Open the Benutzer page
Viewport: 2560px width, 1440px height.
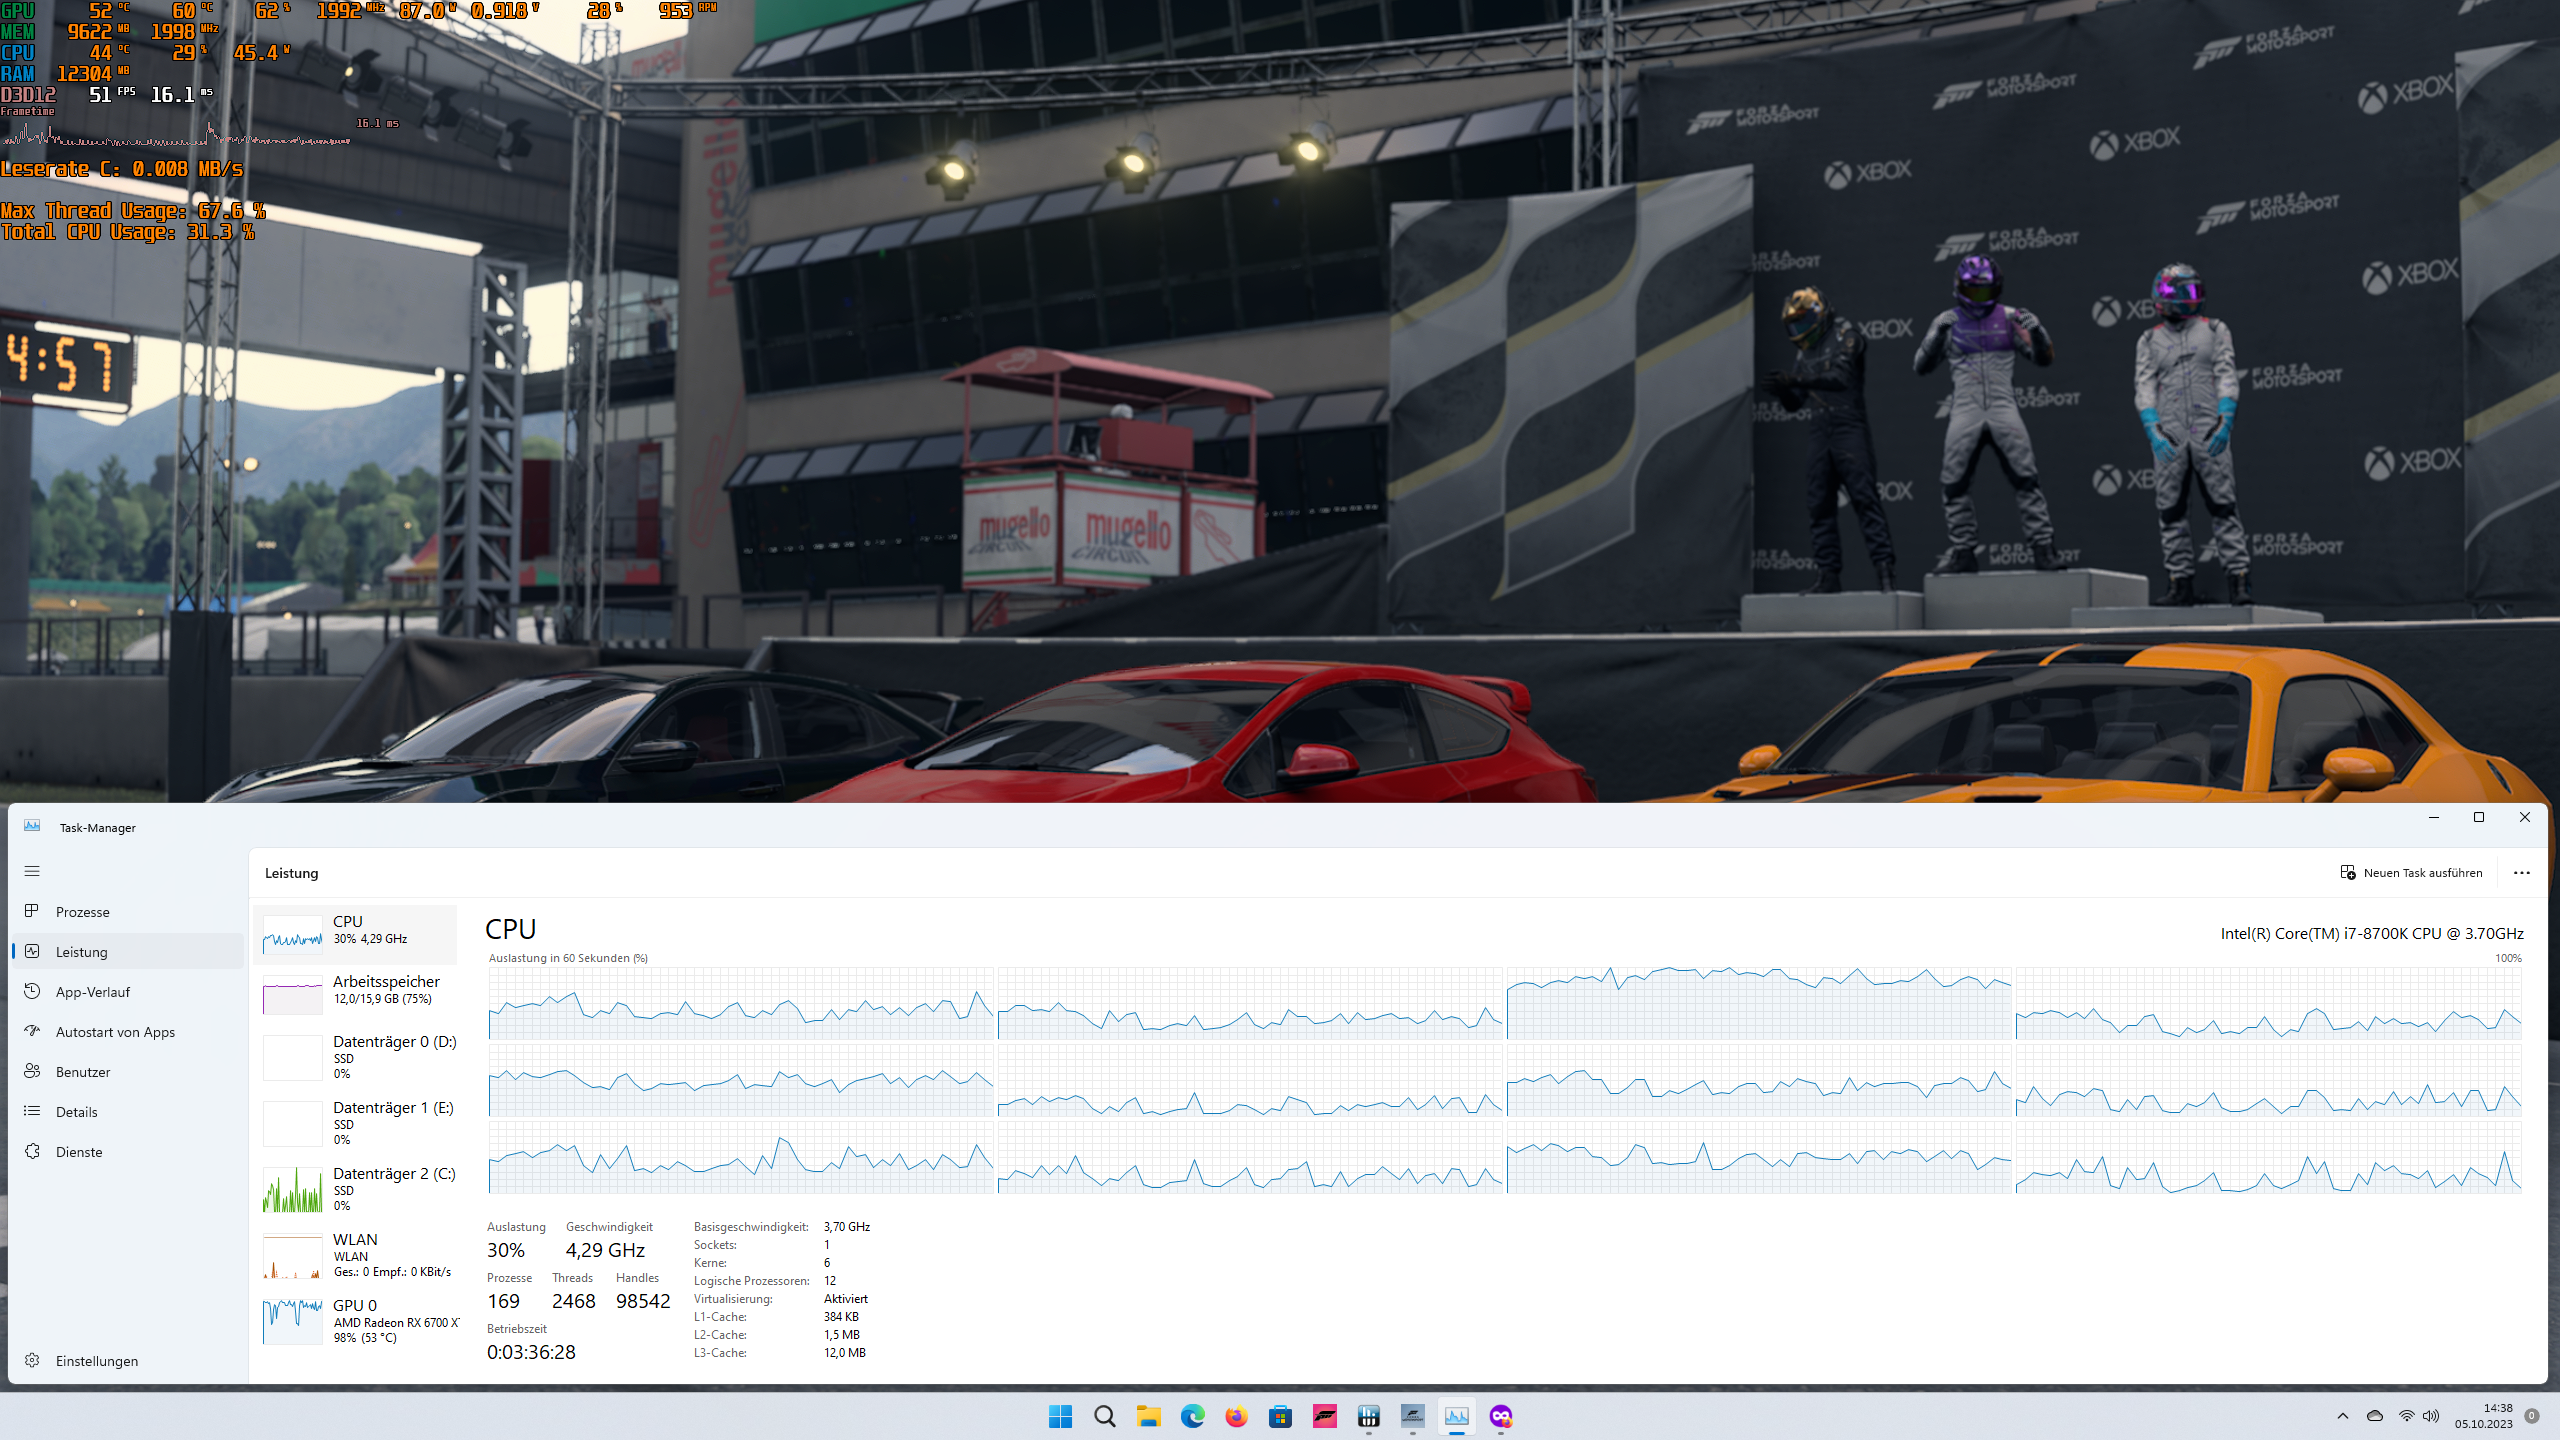click(83, 1072)
